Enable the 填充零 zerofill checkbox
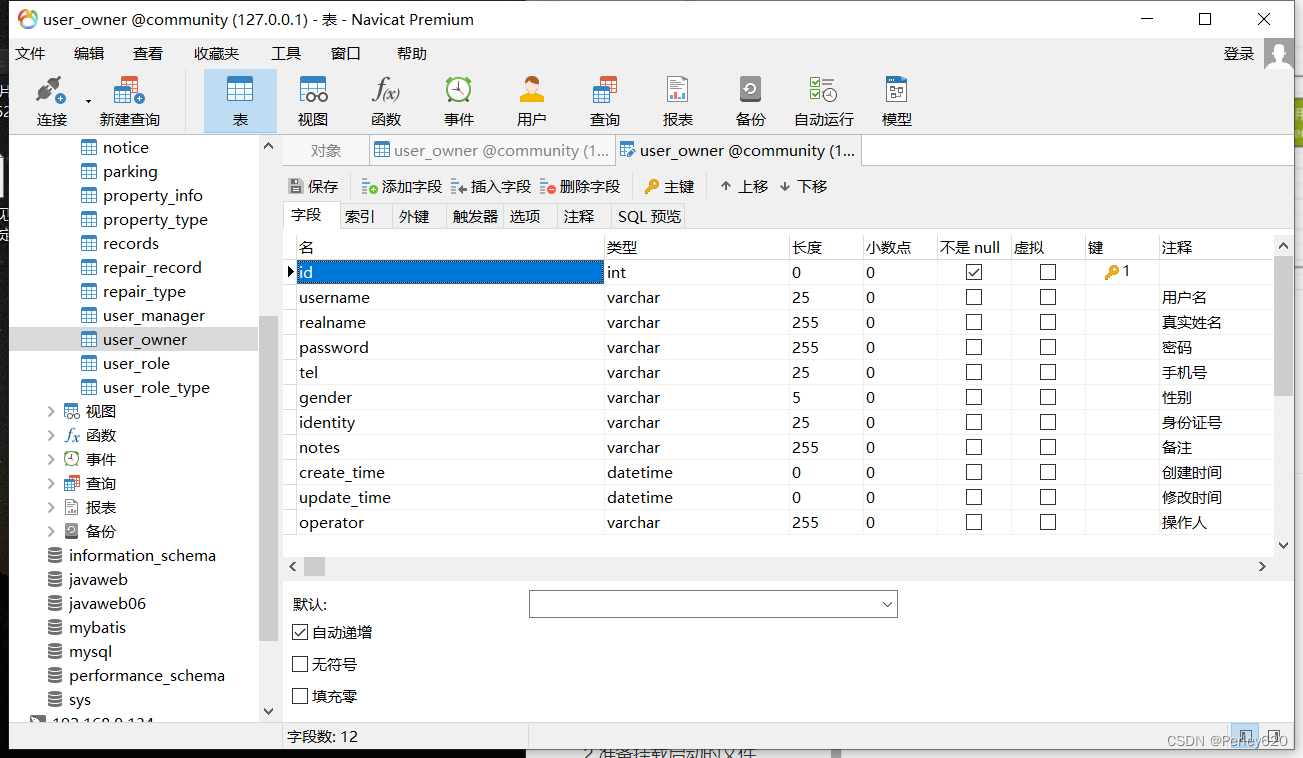This screenshot has width=1303, height=758. tap(300, 696)
